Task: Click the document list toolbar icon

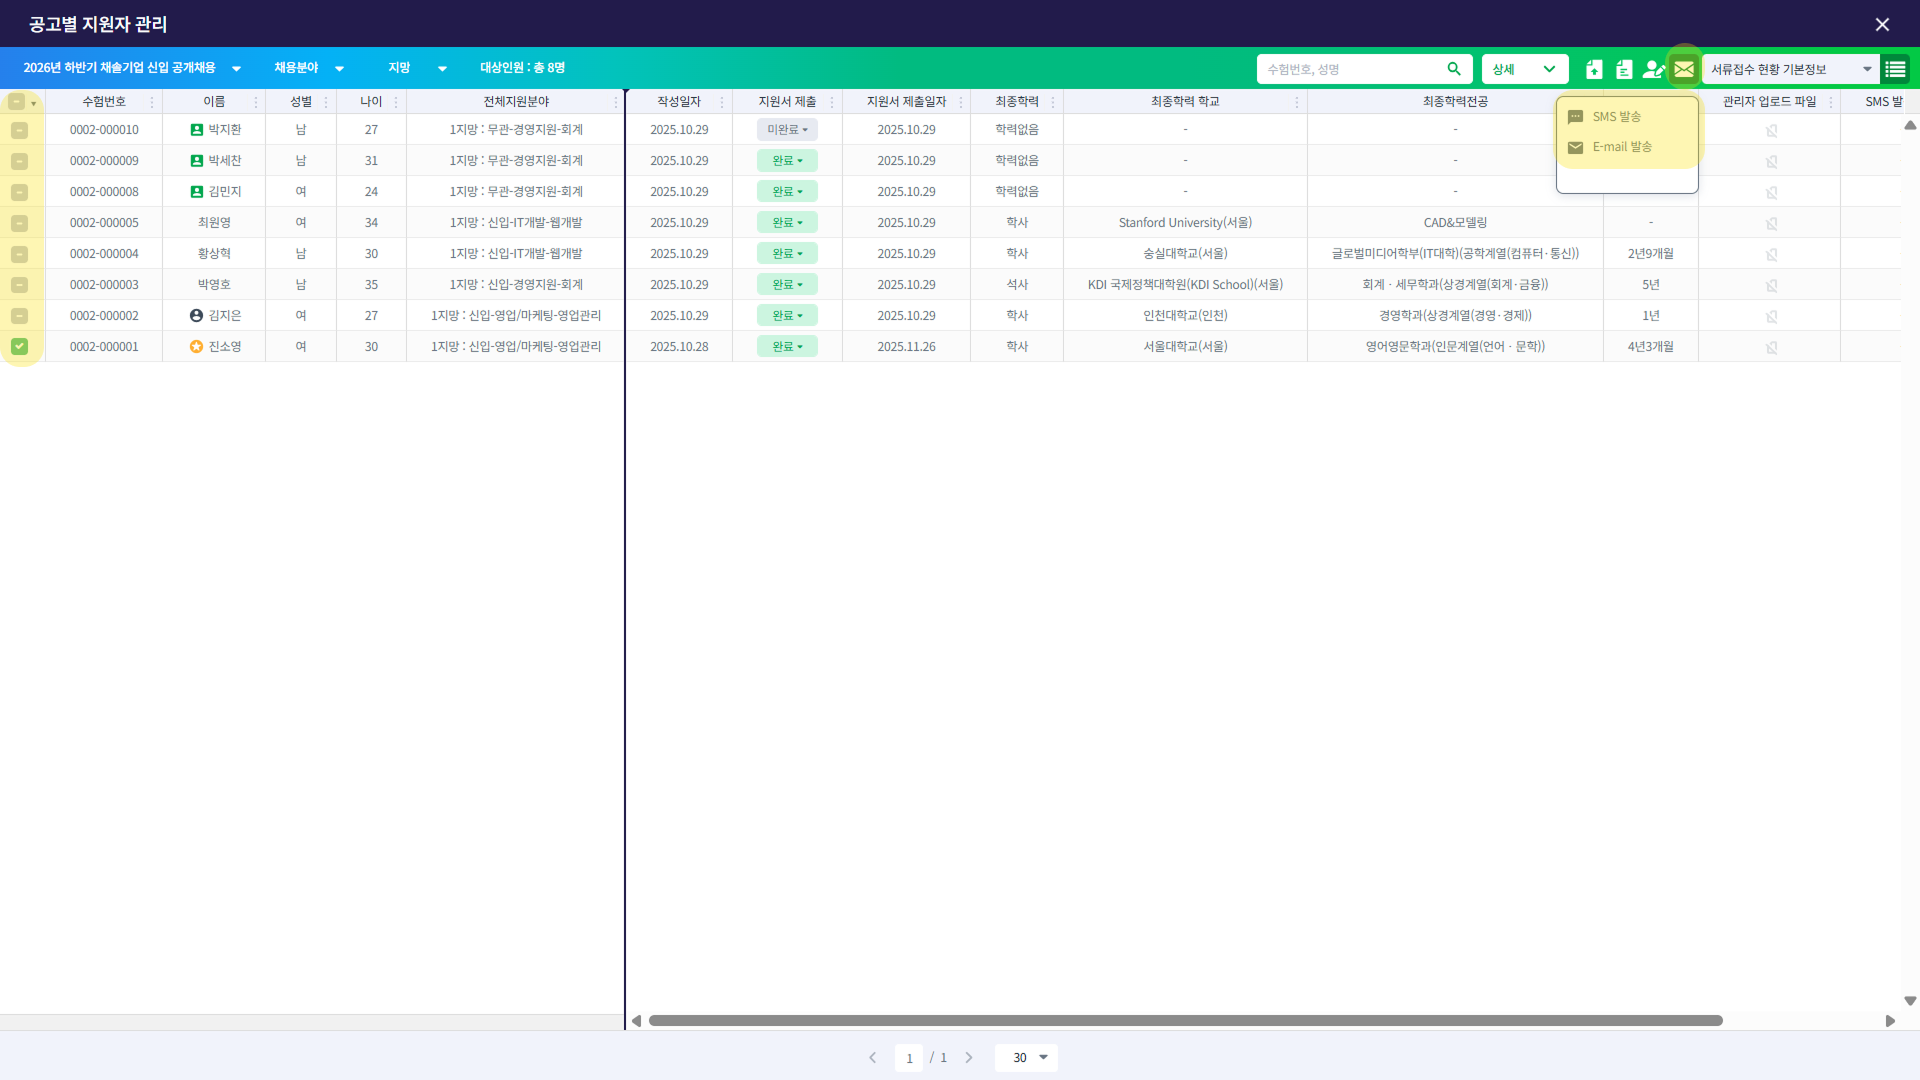Action: 1624,69
